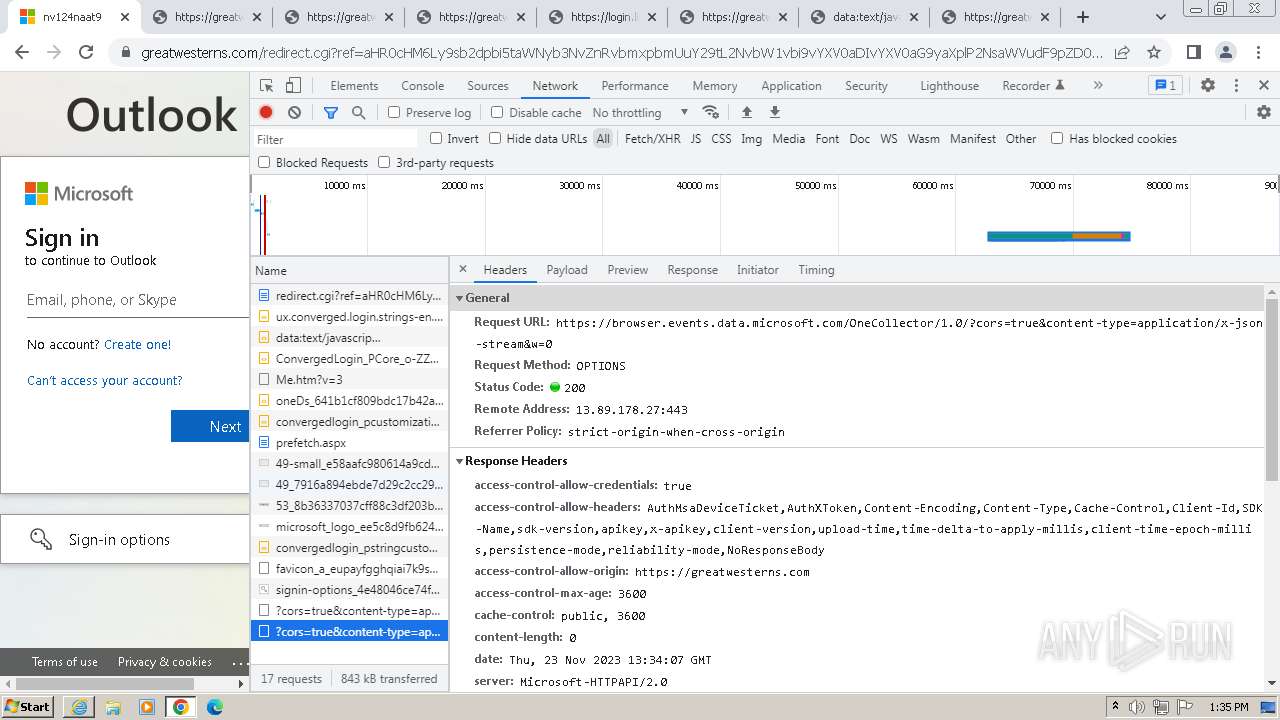This screenshot has height=720, width=1280.
Task: Enable Hide data URLs checkbox
Action: click(x=495, y=139)
